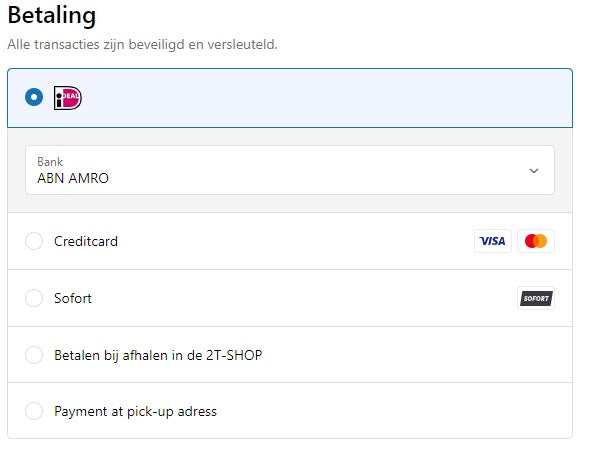
Task: Select the Creditcard radio button
Action: pos(34,241)
